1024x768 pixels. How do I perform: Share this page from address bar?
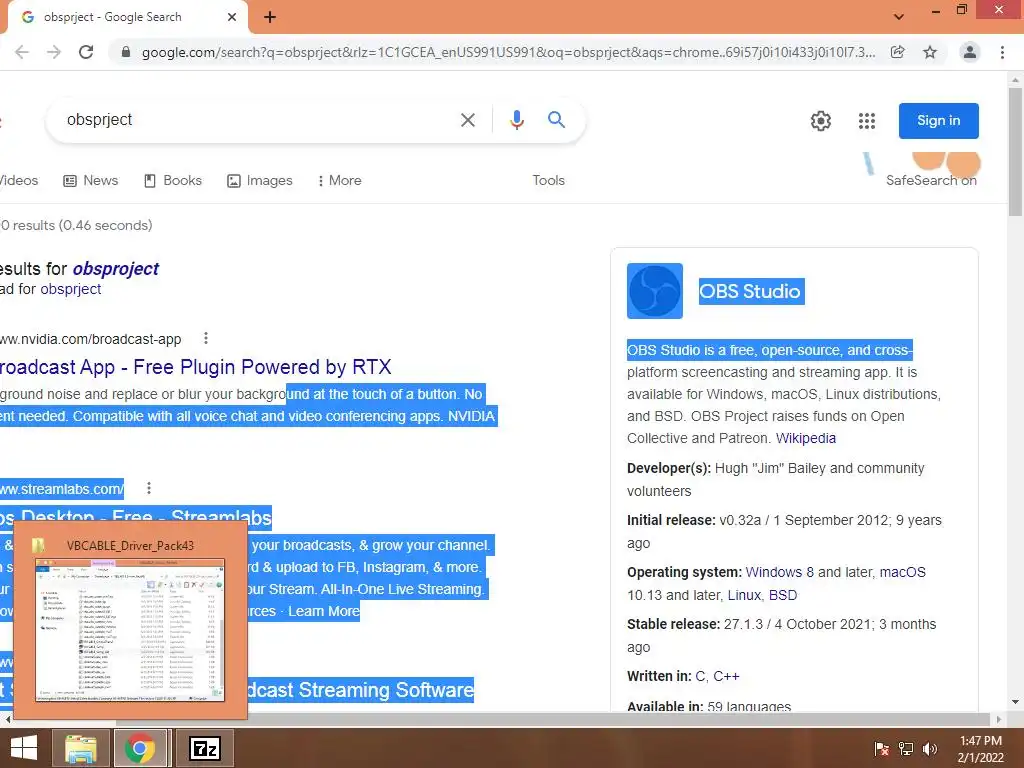898,52
